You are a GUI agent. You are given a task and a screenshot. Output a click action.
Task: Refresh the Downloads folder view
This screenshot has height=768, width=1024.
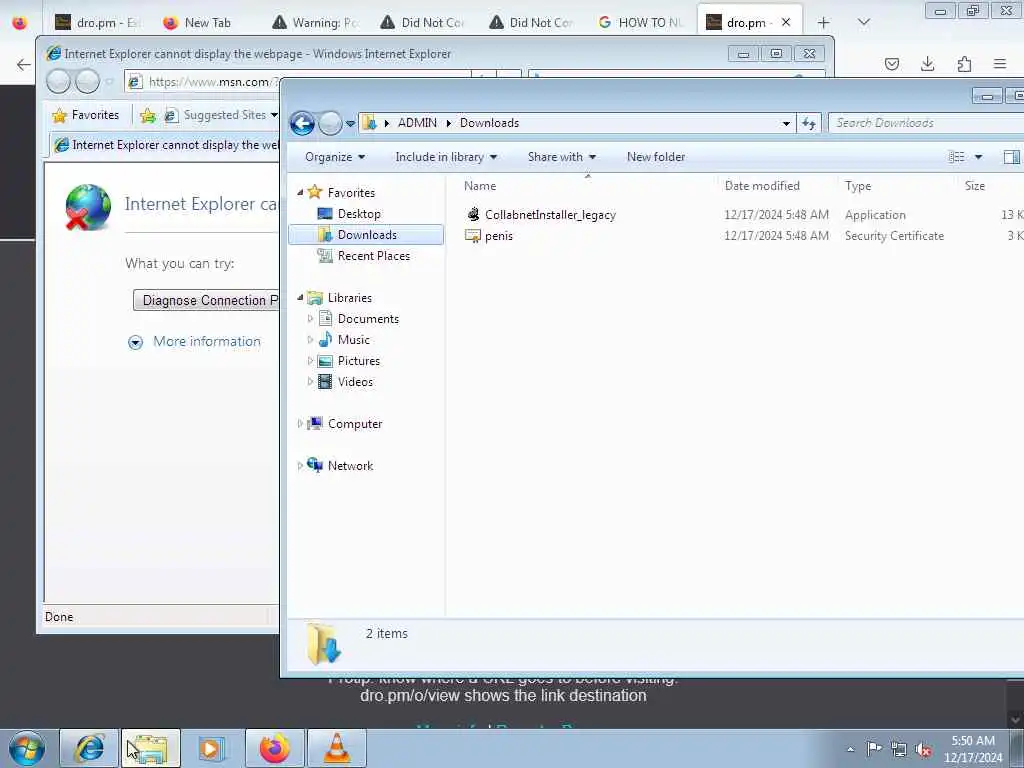point(809,123)
